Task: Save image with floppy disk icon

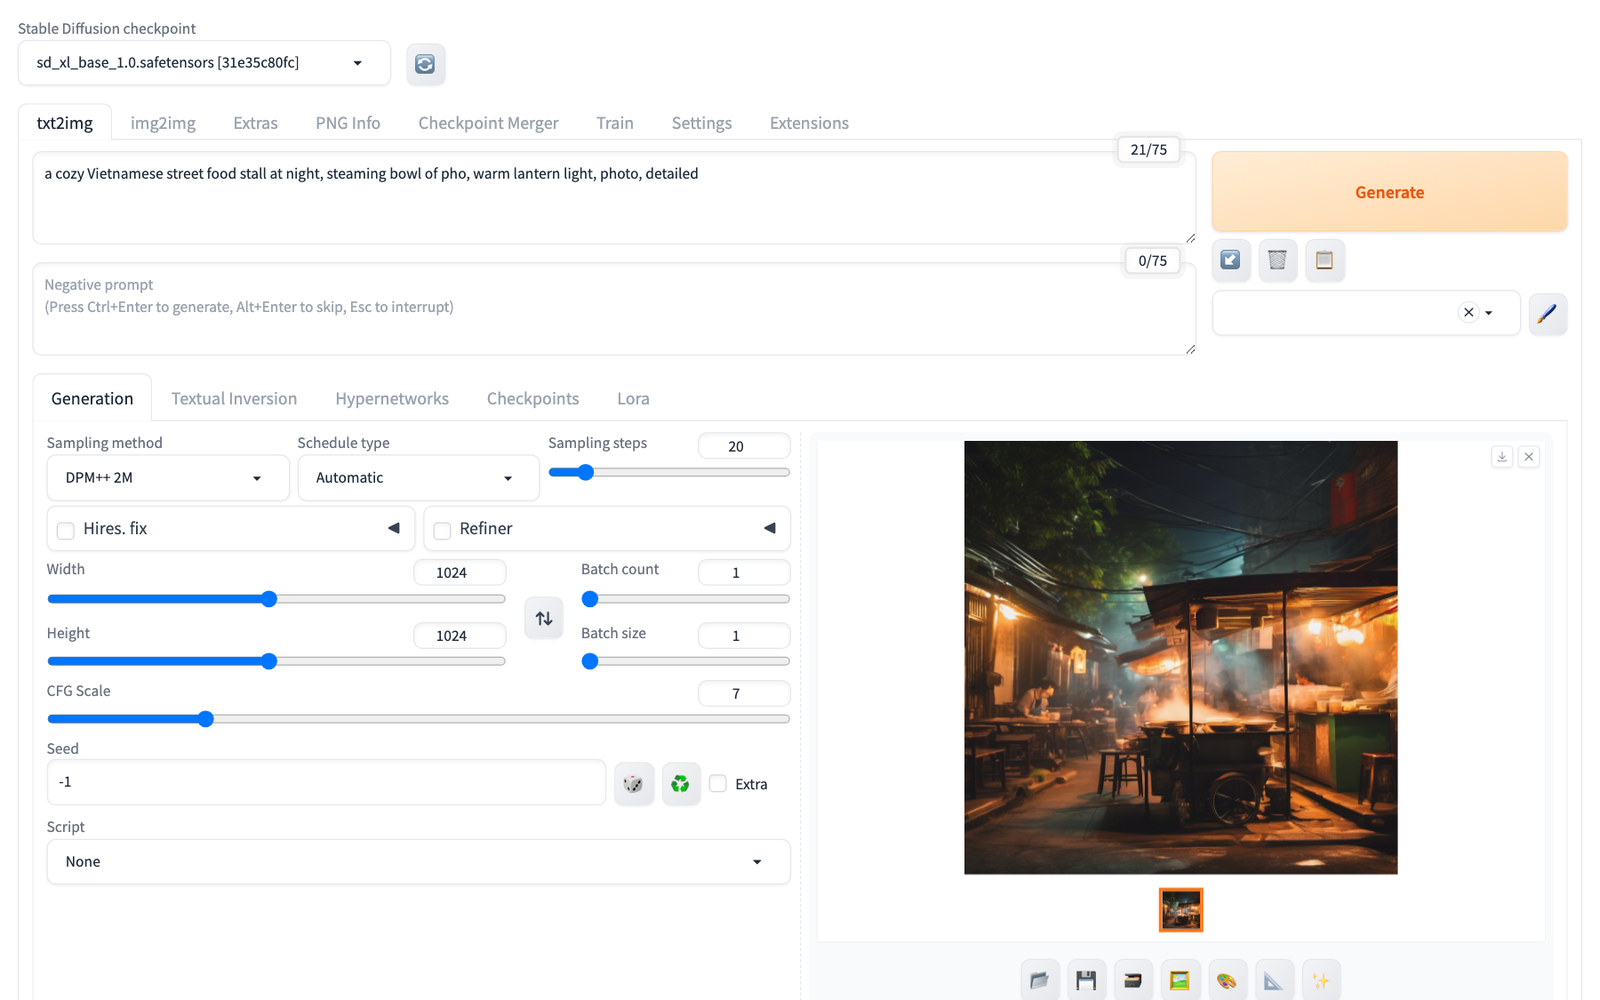Action: coord(1086,980)
